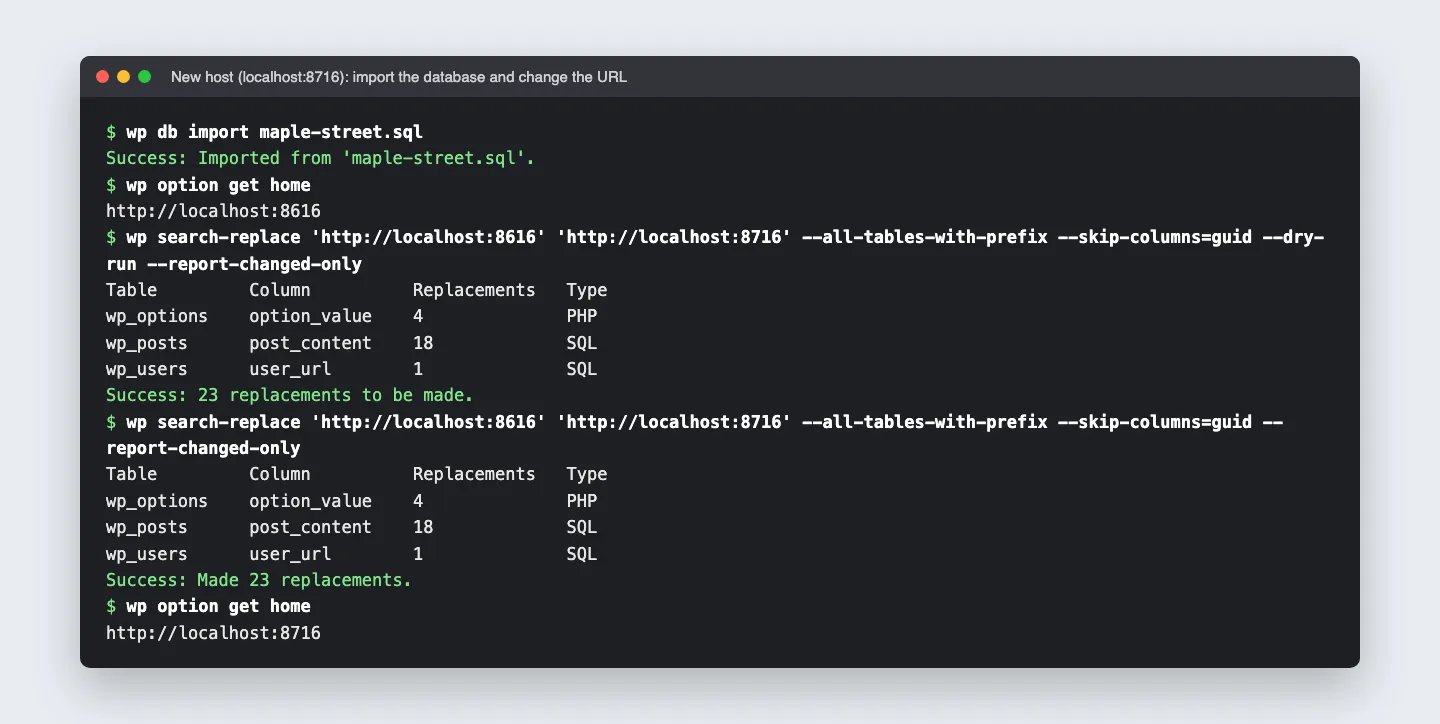The image size is (1440, 724).
Task: Click the standalone output line "http://localhost:8616"
Action: (x=213, y=211)
